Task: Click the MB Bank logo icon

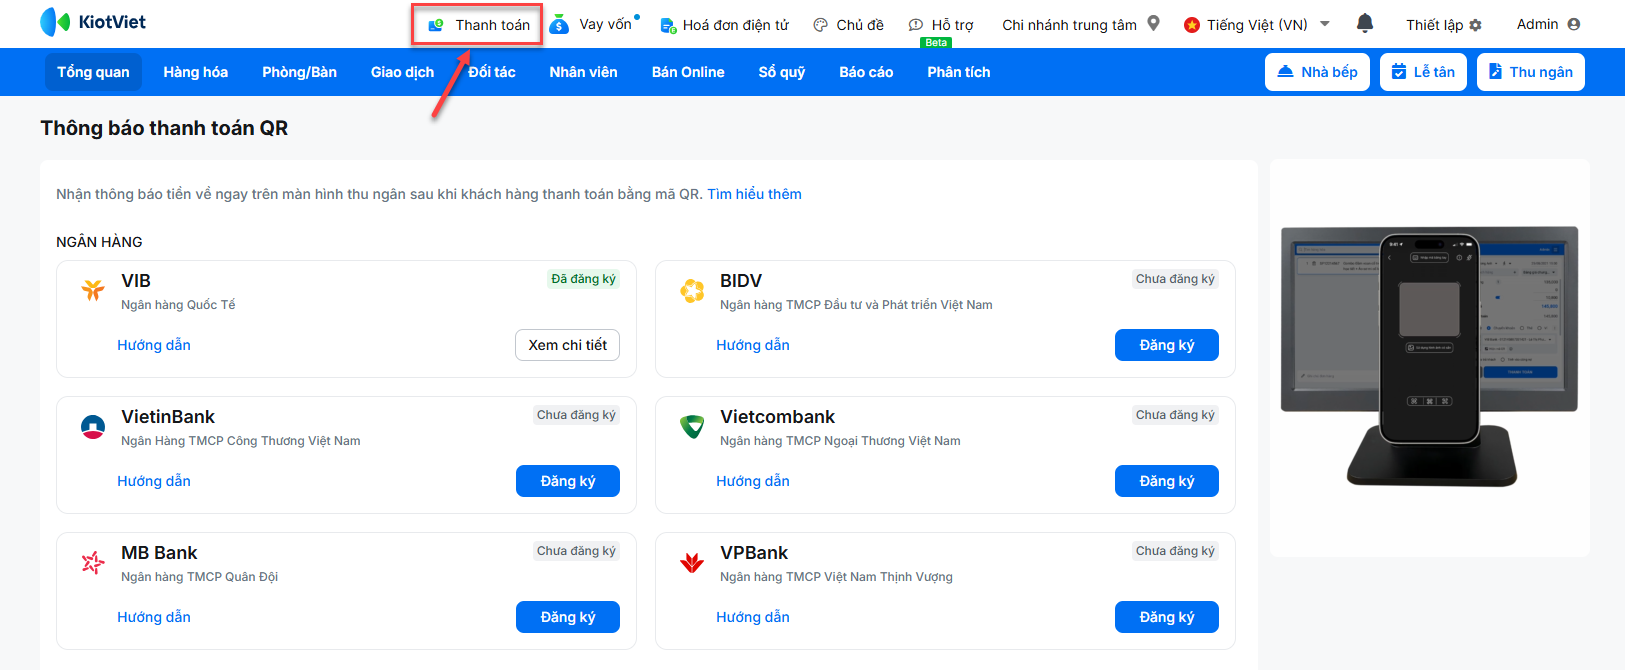Action: point(93,563)
